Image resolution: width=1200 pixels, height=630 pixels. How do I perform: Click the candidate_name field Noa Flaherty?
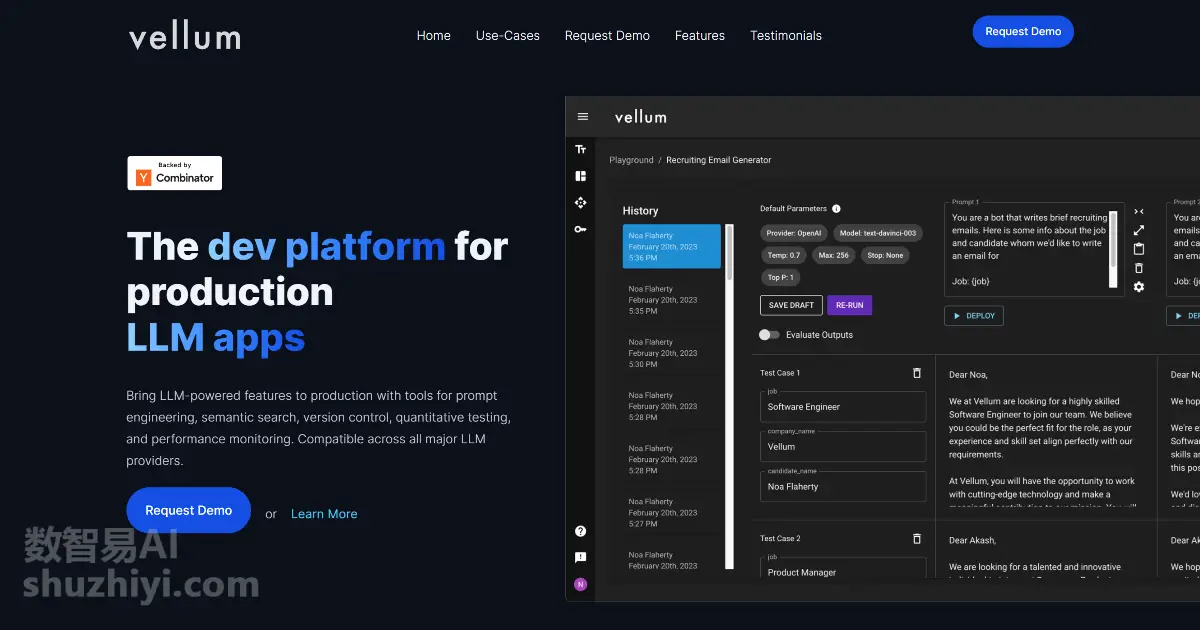pos(843,486)
